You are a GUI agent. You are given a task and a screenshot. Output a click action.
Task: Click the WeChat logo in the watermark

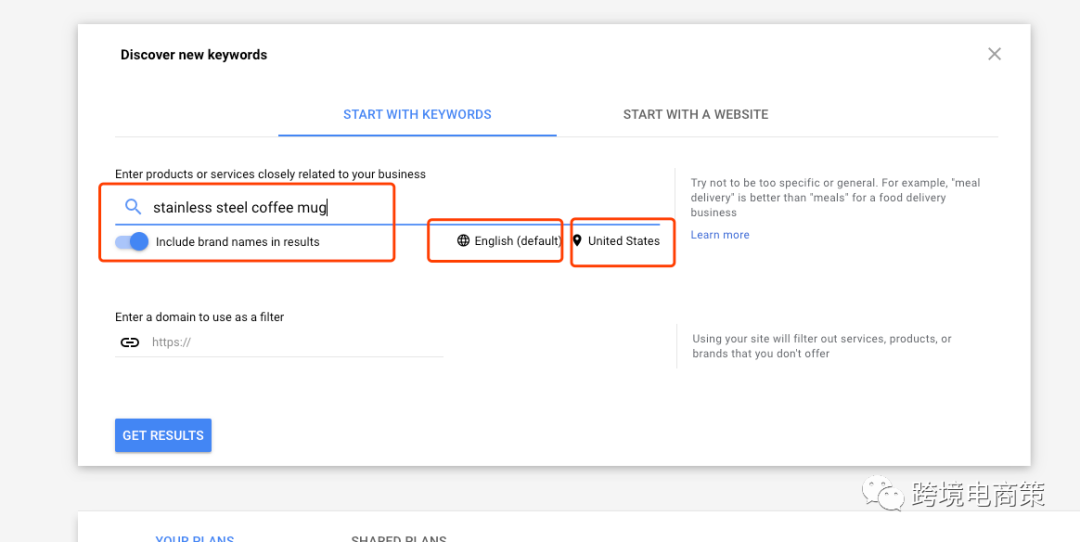coord(886,493)
